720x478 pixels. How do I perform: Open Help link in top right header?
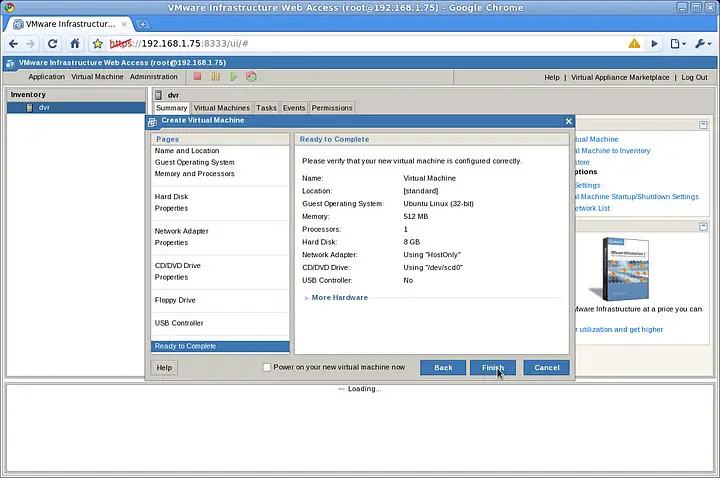click(x=552, y=77)
